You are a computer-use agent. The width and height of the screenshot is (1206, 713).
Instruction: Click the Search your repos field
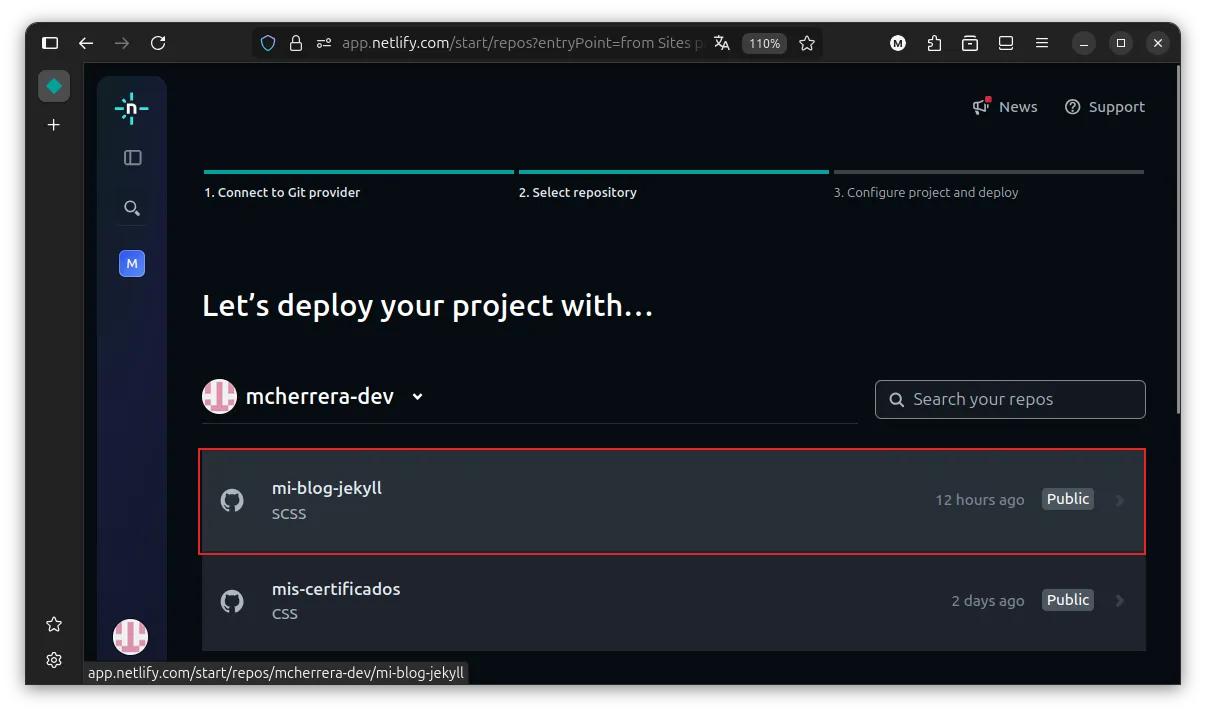[1010, 399]
